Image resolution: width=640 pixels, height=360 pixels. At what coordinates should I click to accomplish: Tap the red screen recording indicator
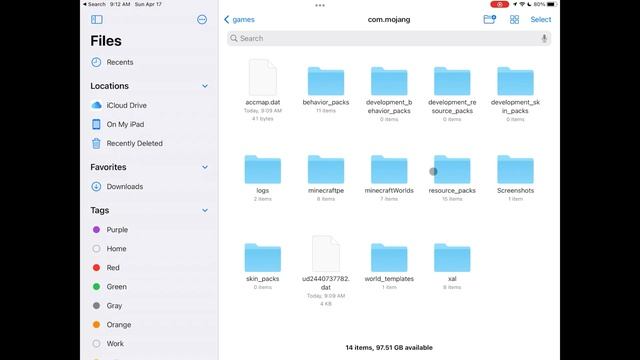[499, 4]
